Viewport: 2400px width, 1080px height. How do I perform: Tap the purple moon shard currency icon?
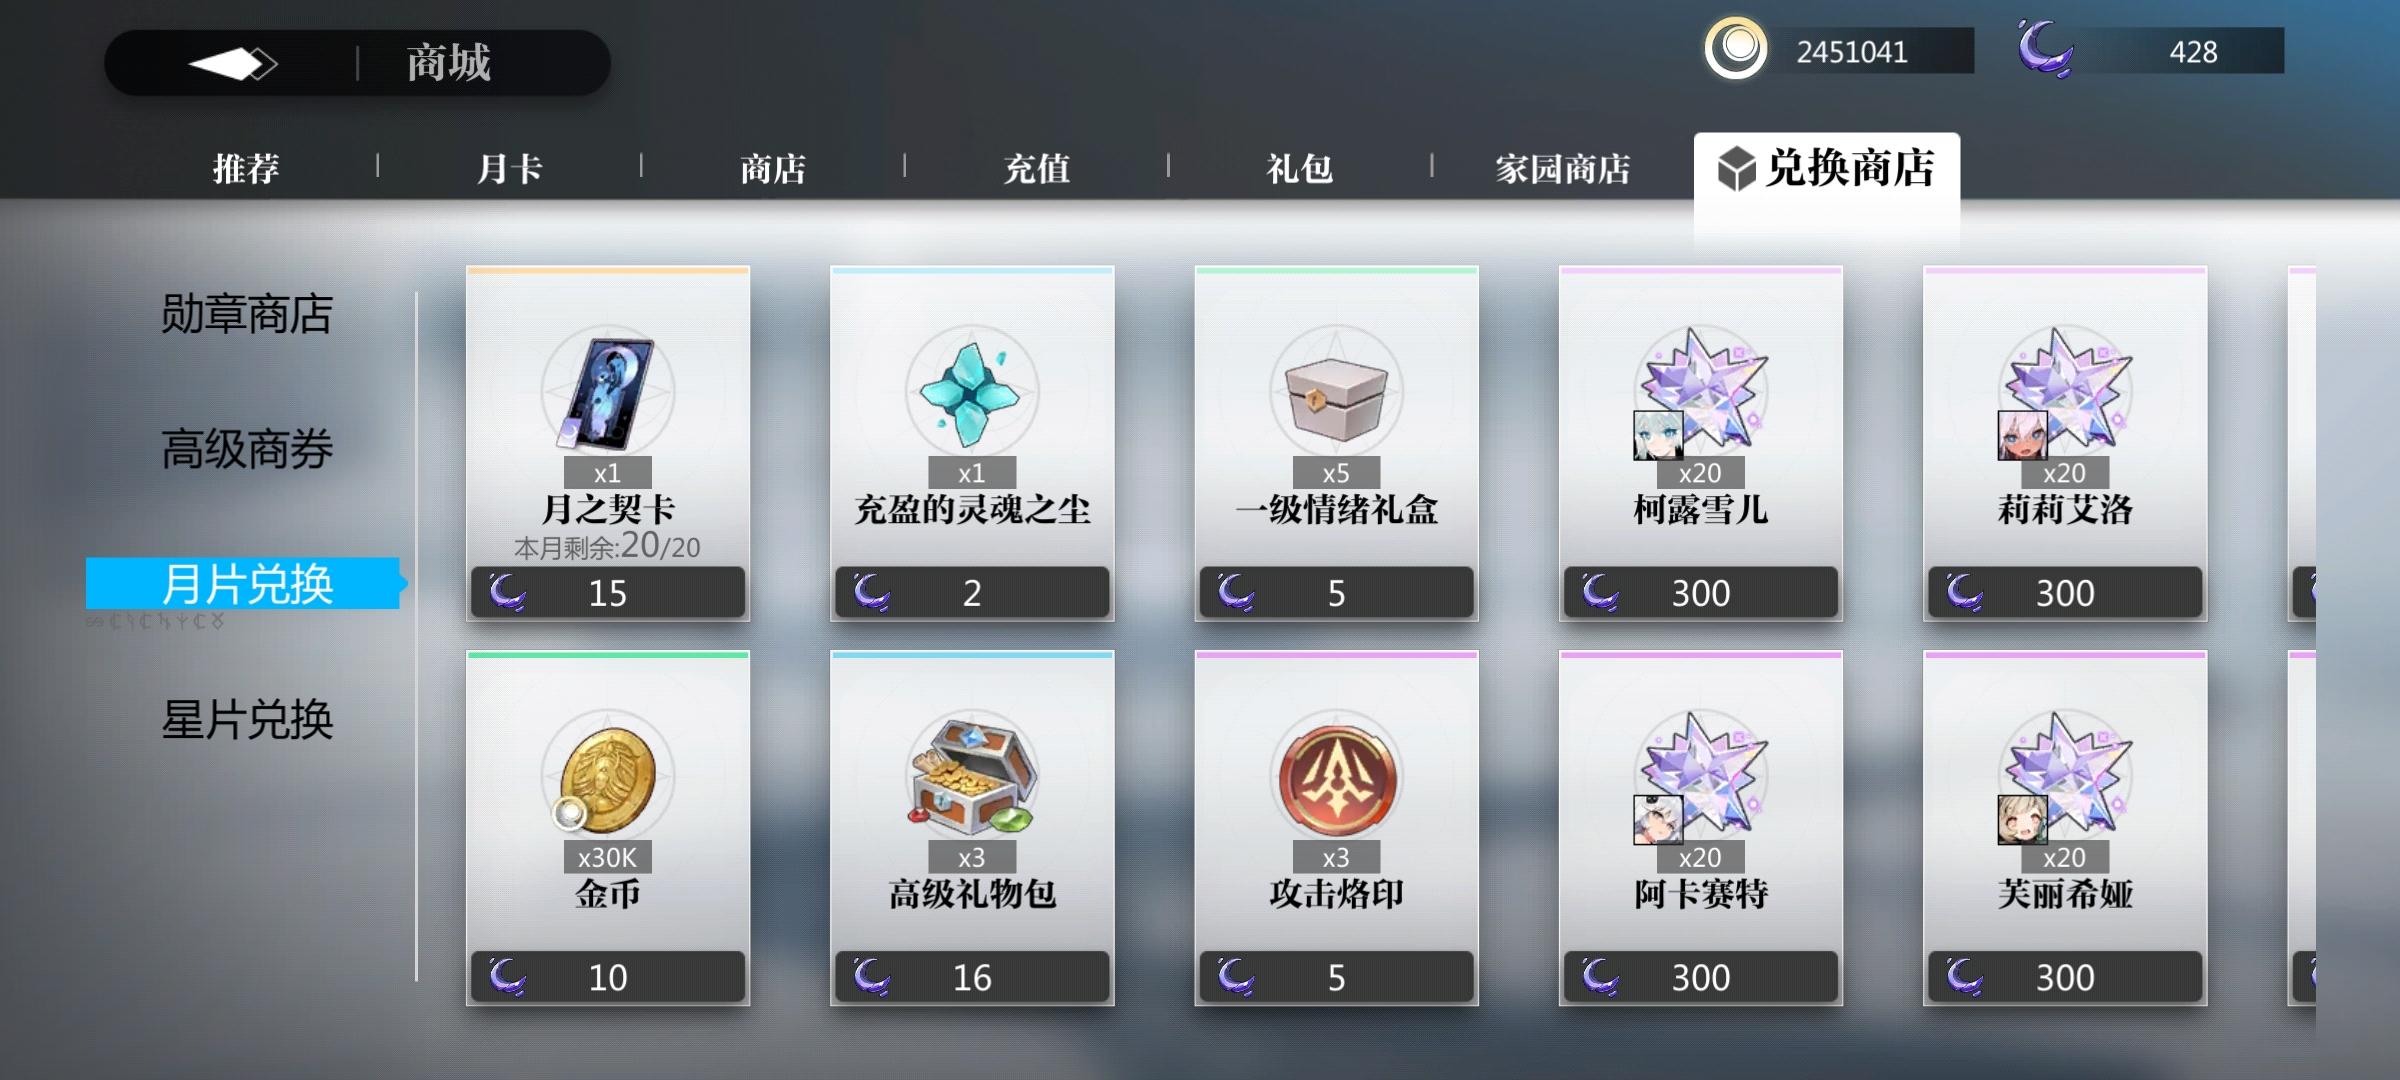[x=2044, y=49]
